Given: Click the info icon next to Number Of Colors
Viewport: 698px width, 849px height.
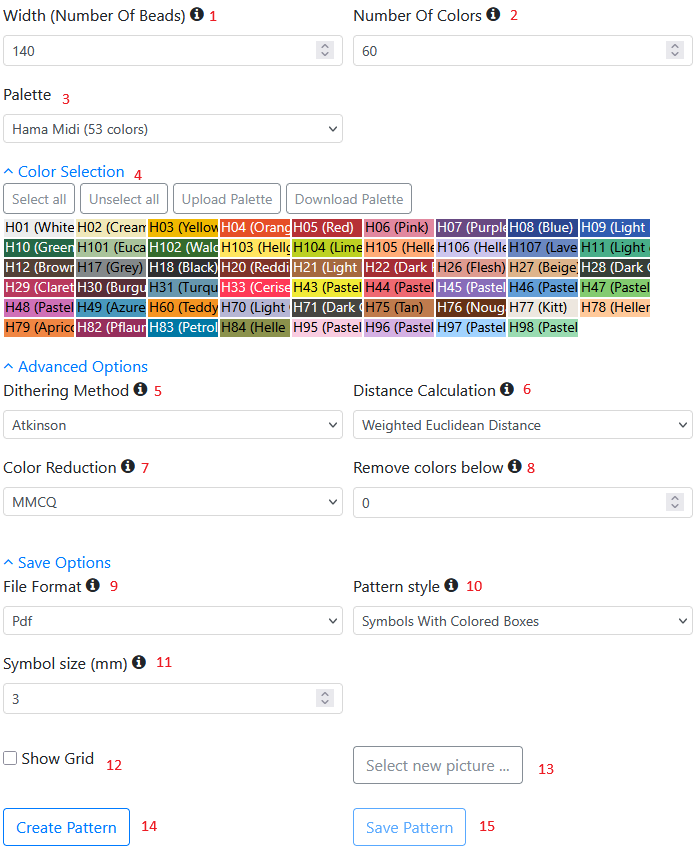Looking at the screenshot, I should [x=493, y=14].
